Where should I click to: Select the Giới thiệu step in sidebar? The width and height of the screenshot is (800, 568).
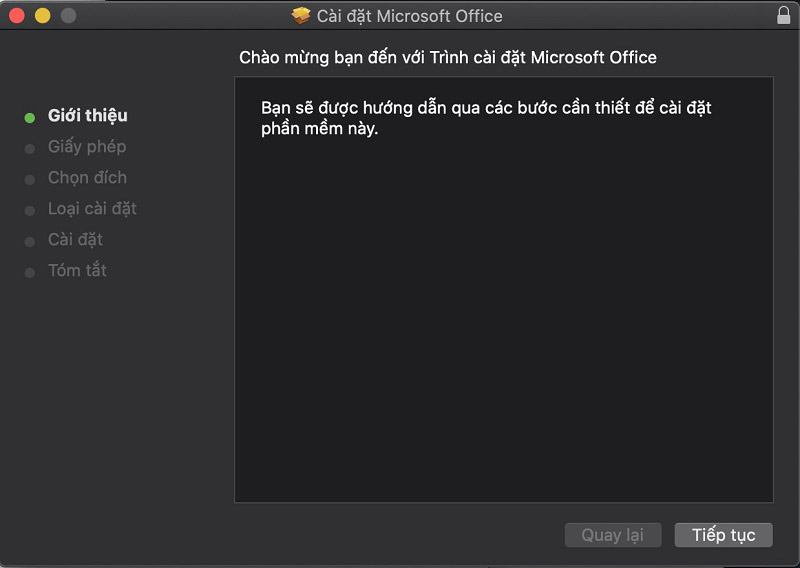tap(88, 116)
